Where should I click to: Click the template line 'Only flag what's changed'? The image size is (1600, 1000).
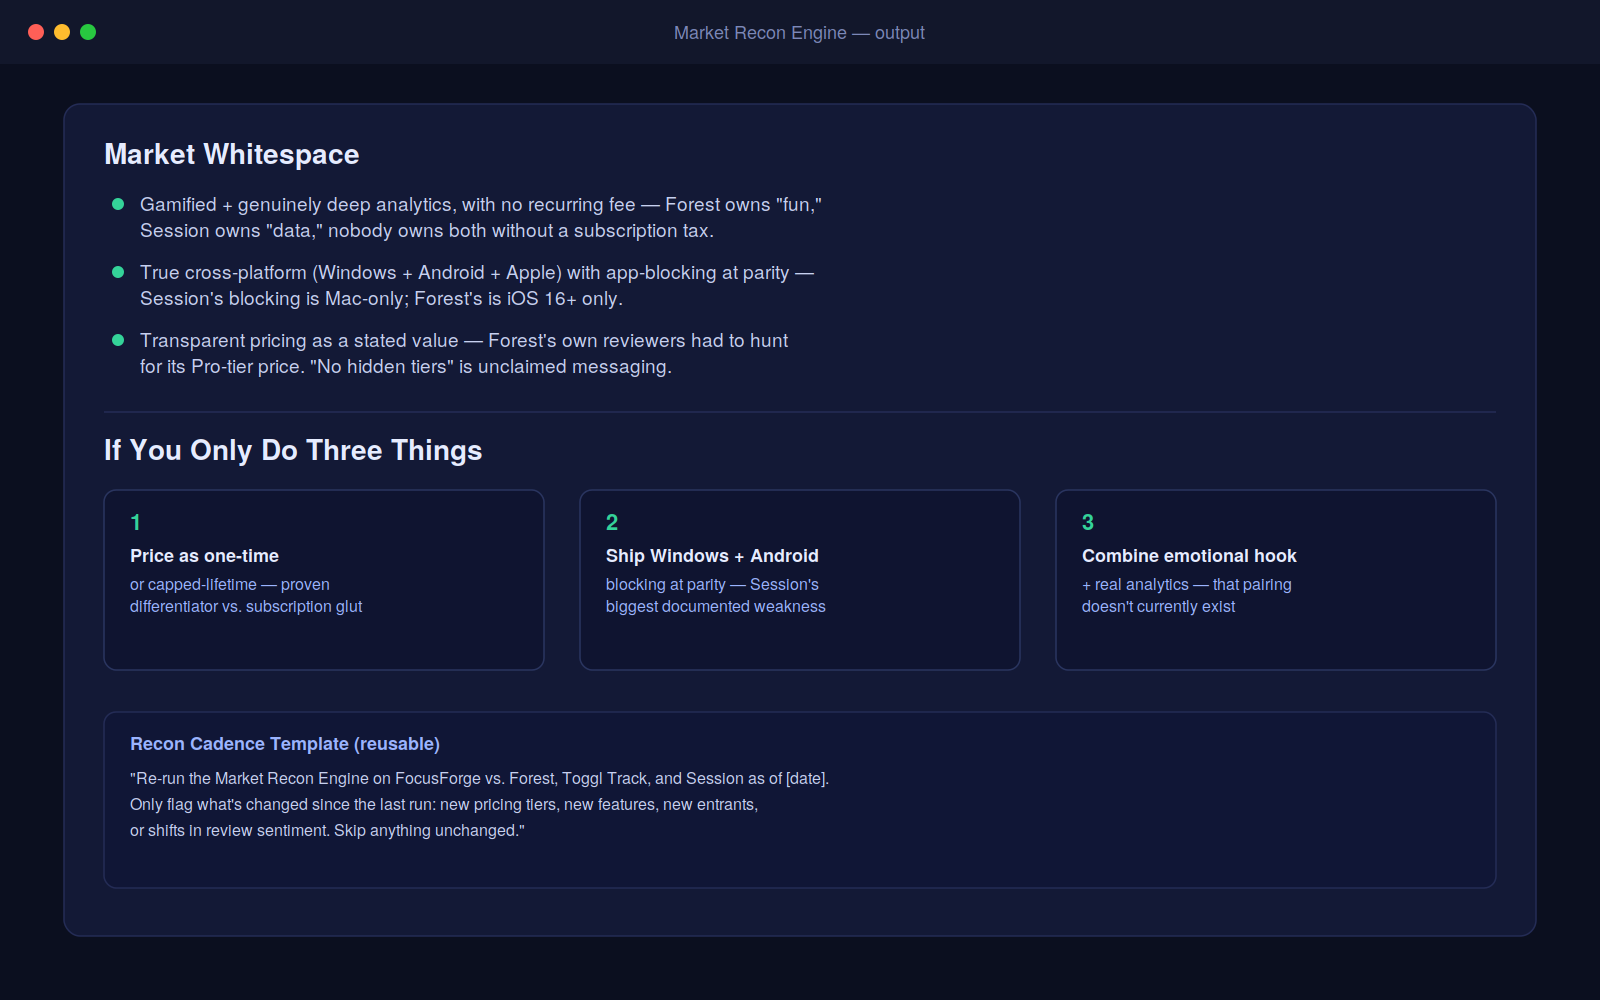pyautogui.click(x=444, y=804)
